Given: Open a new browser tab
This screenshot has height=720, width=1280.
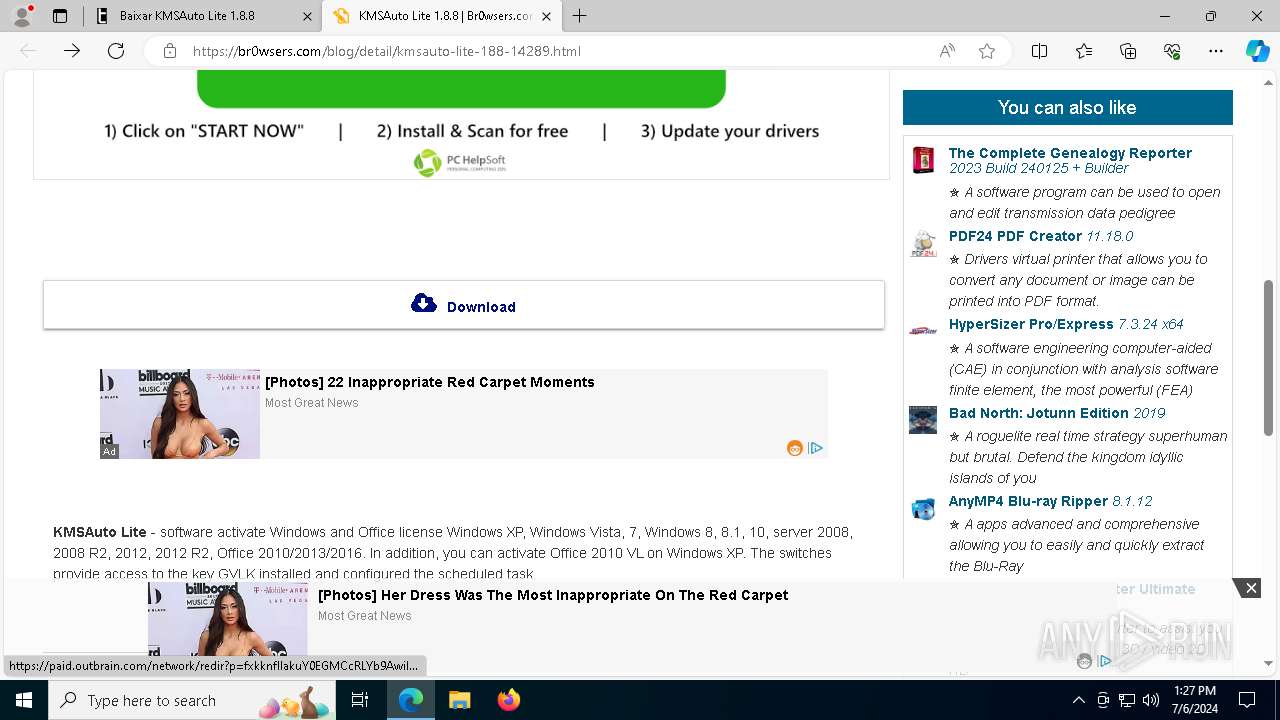Looking at the screenshot, I should [580, 16].
